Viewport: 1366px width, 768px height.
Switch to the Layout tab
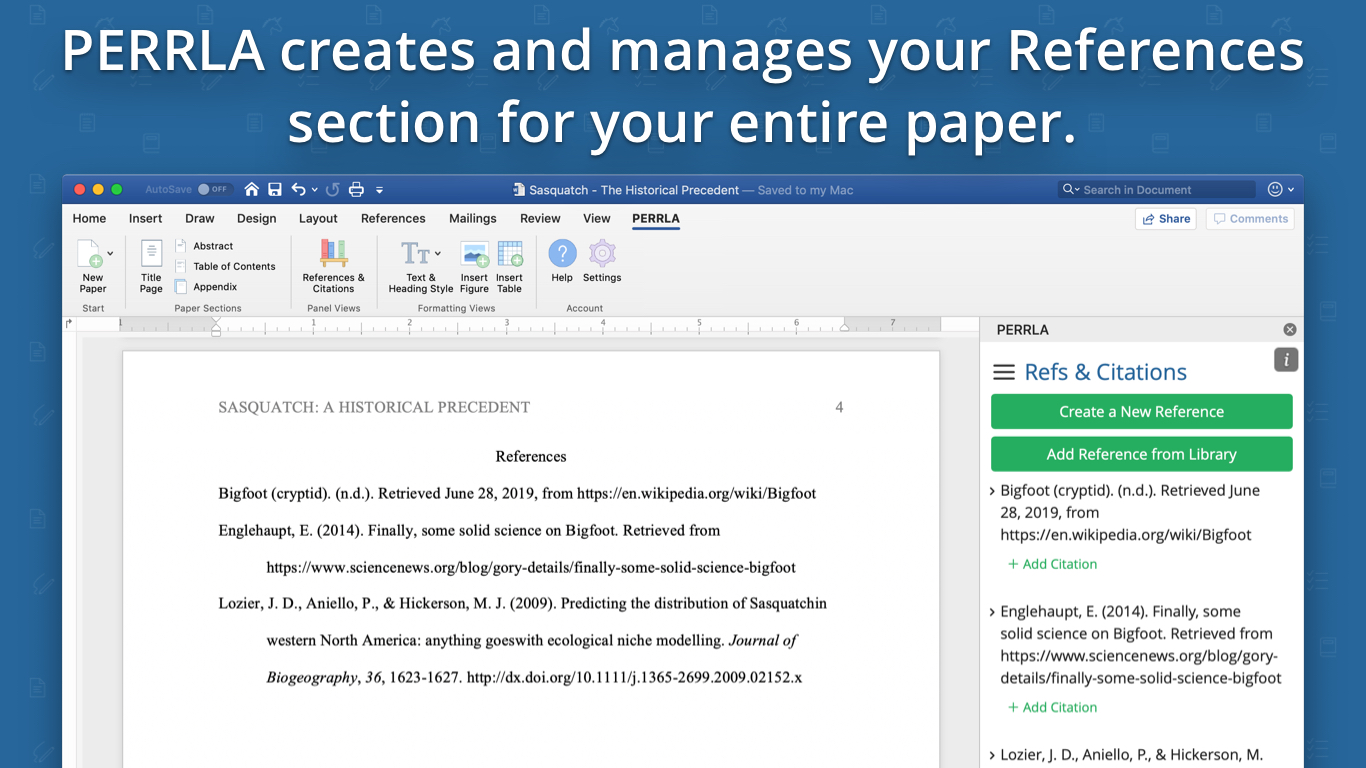click(x=318, y=218)
